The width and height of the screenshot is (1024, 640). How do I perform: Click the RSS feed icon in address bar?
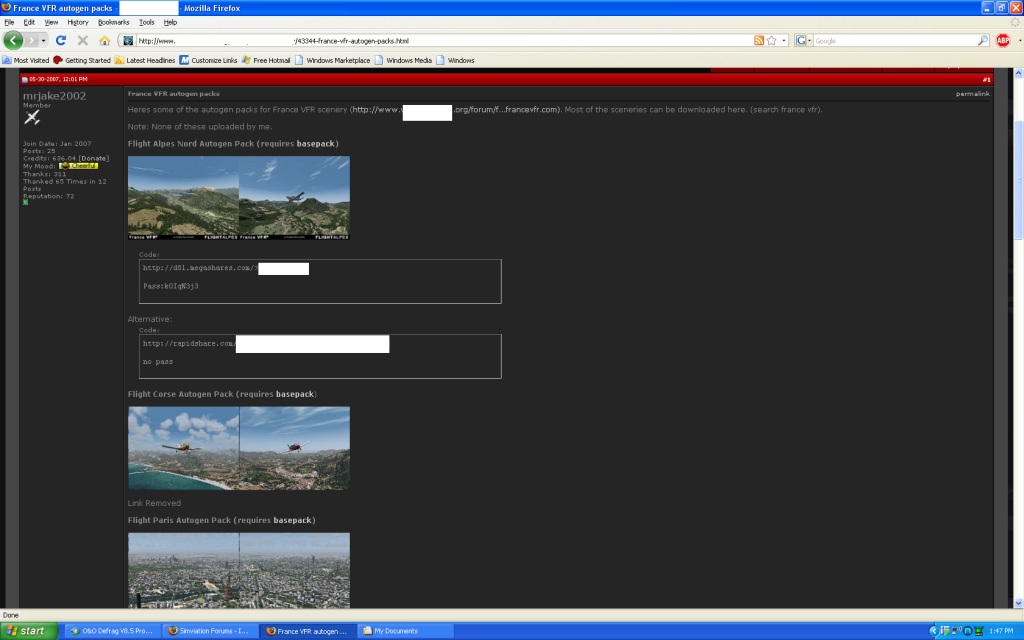(759, 41)
